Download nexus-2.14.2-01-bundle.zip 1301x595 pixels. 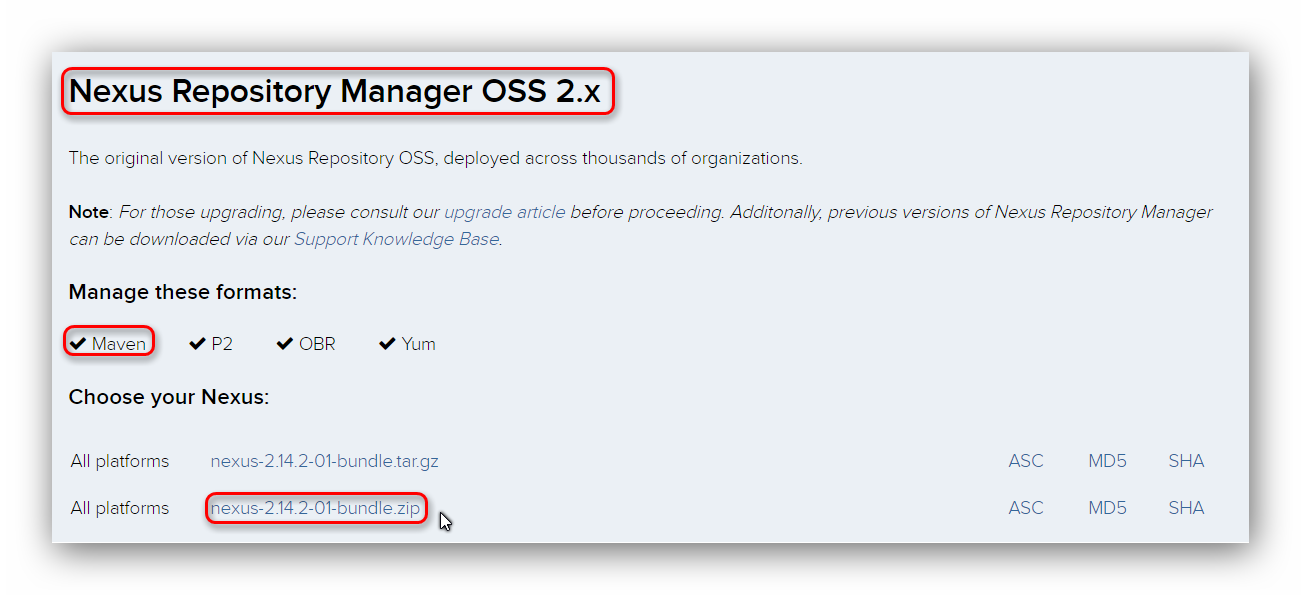(x=315, y=508)
